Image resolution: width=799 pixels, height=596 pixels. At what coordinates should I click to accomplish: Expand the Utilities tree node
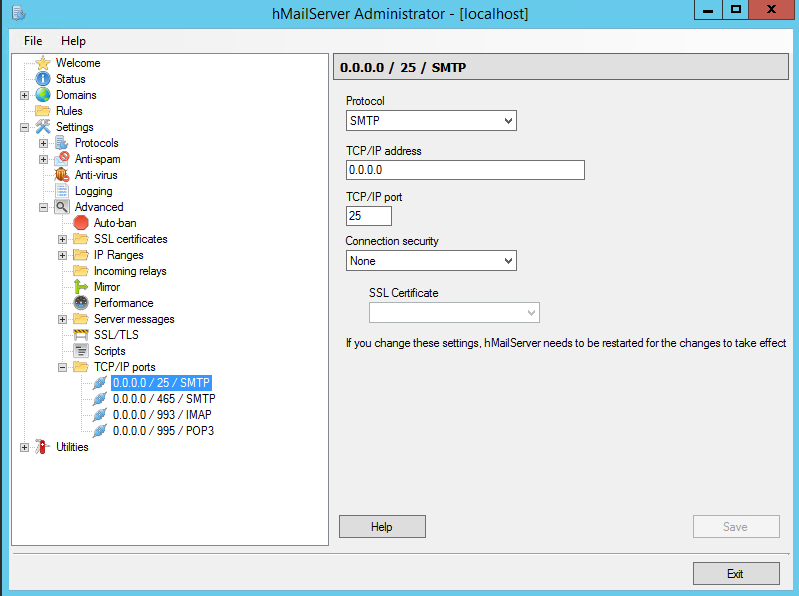pyautogui.click(x=24, y=447)
